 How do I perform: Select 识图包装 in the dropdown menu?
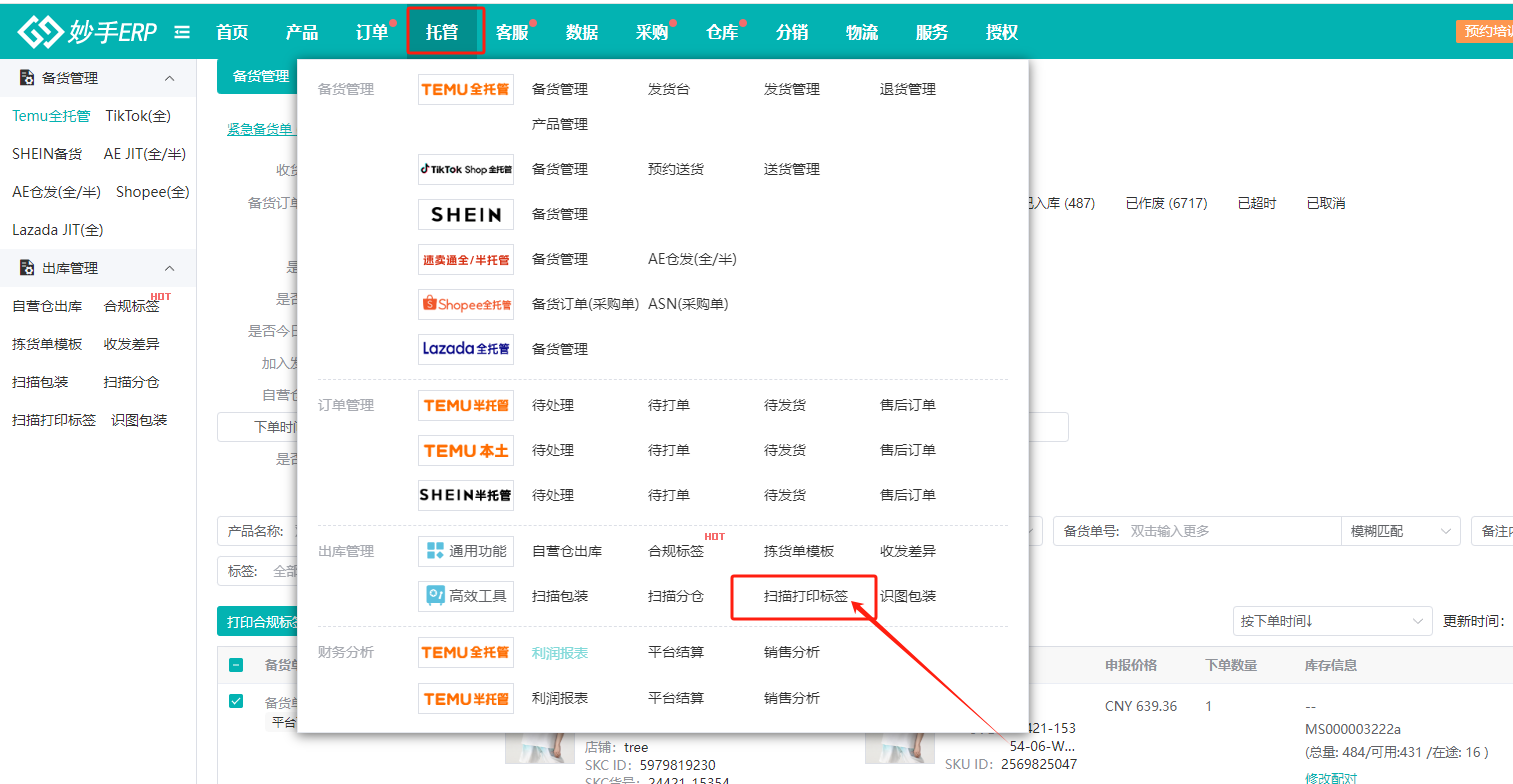tap(908, 596)
